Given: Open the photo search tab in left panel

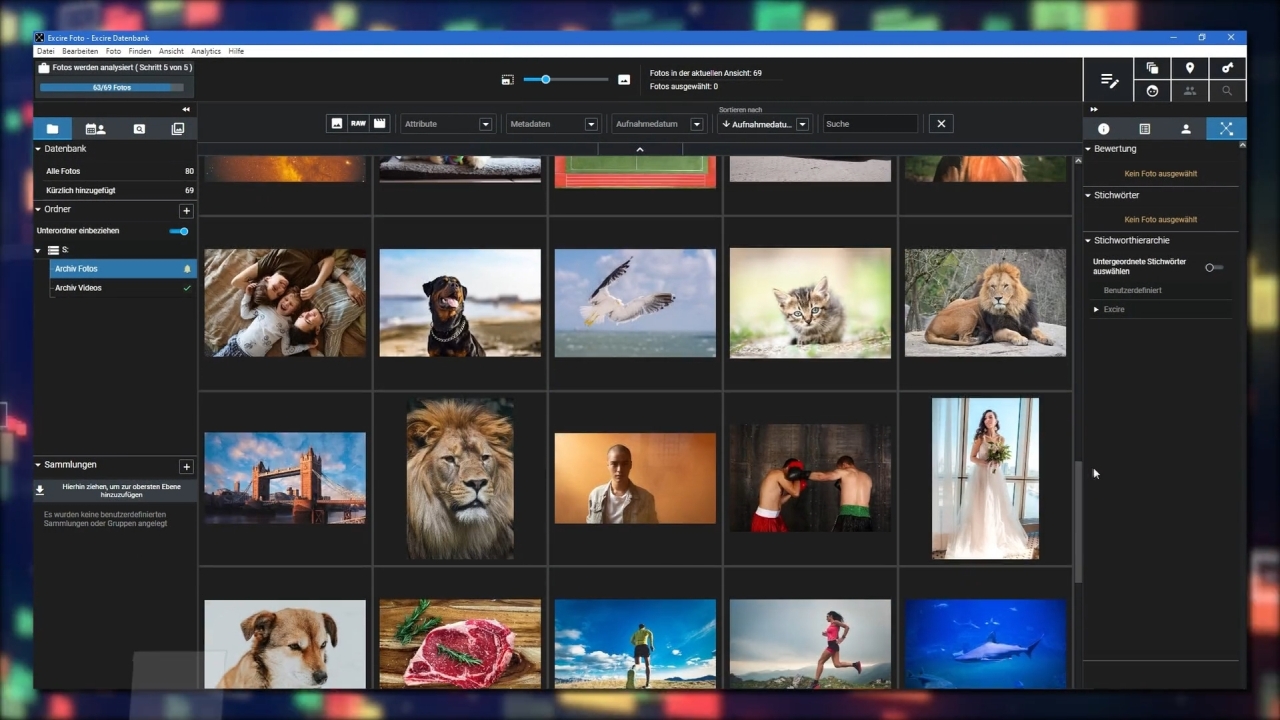Looking at the screenshot, I should [139, 129].
